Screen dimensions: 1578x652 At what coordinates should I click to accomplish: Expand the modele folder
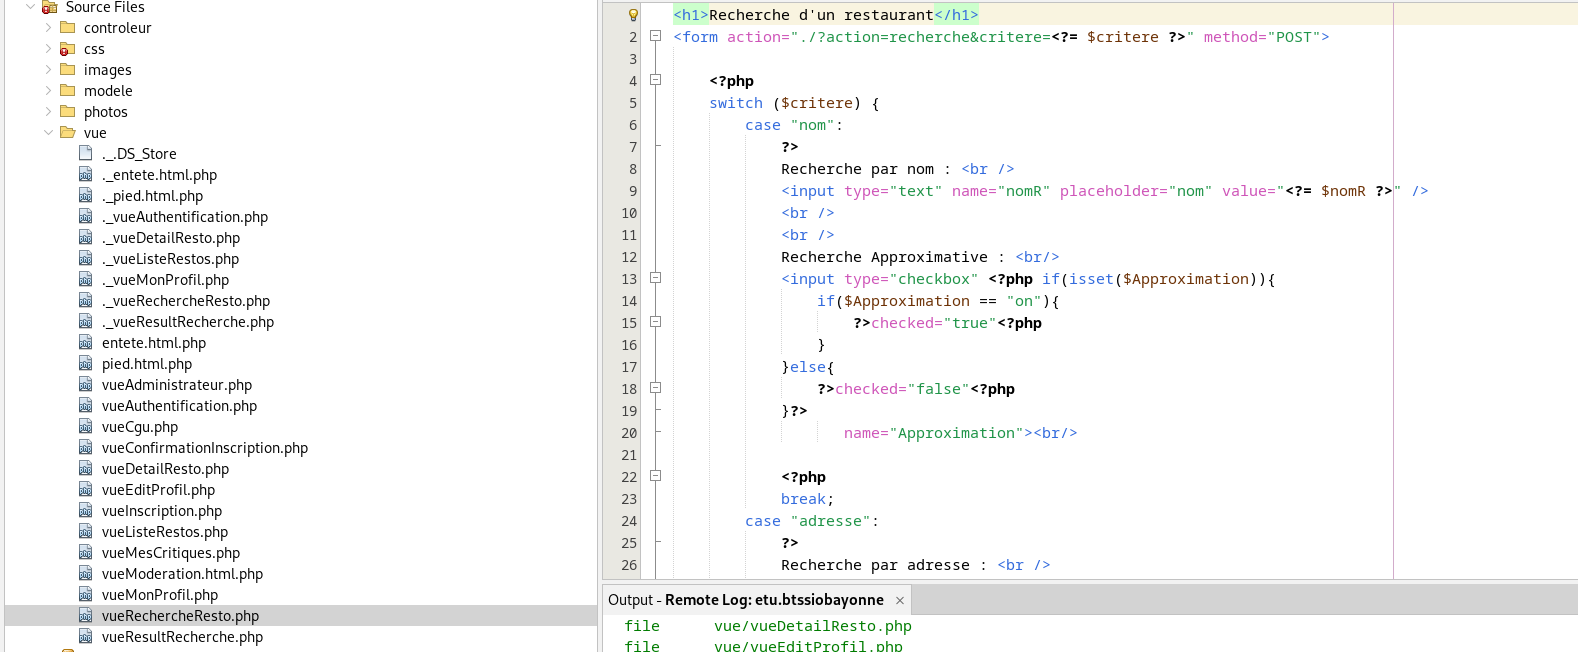pyautogui.click(x=48, y=91)
